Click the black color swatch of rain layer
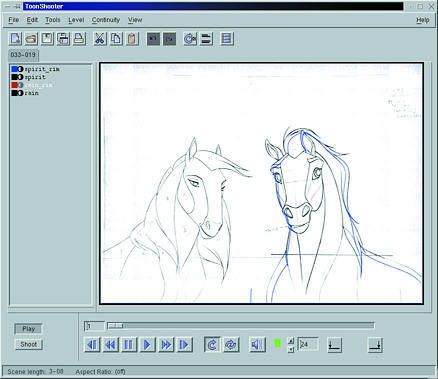This screenshot has width=438, height=379. tap(15, 93)
